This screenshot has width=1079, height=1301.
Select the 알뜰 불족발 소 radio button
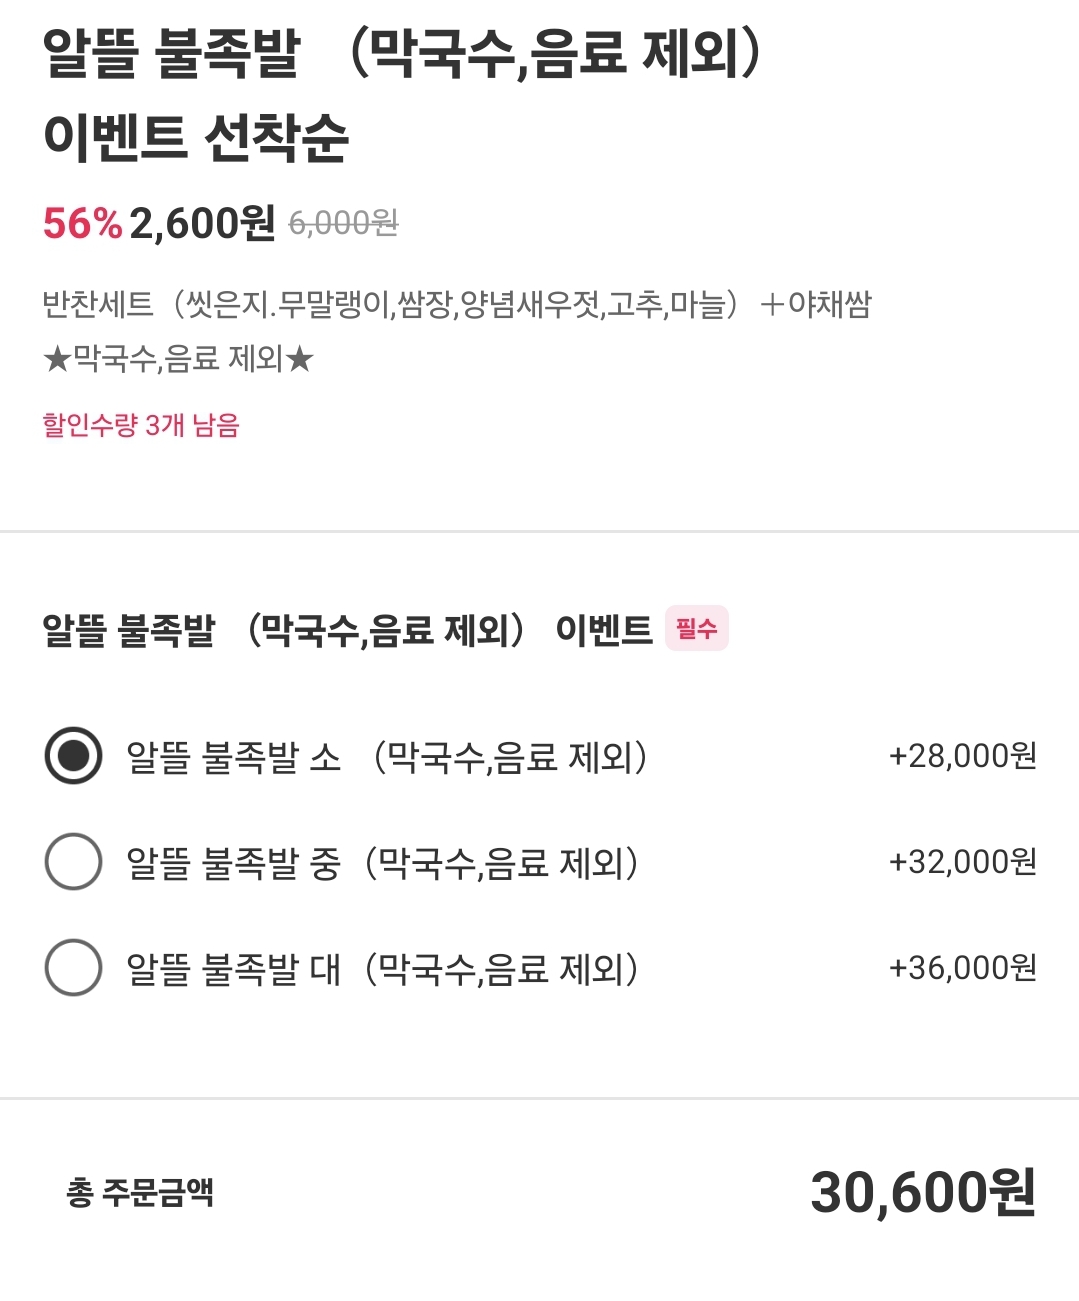coord(74,756)
